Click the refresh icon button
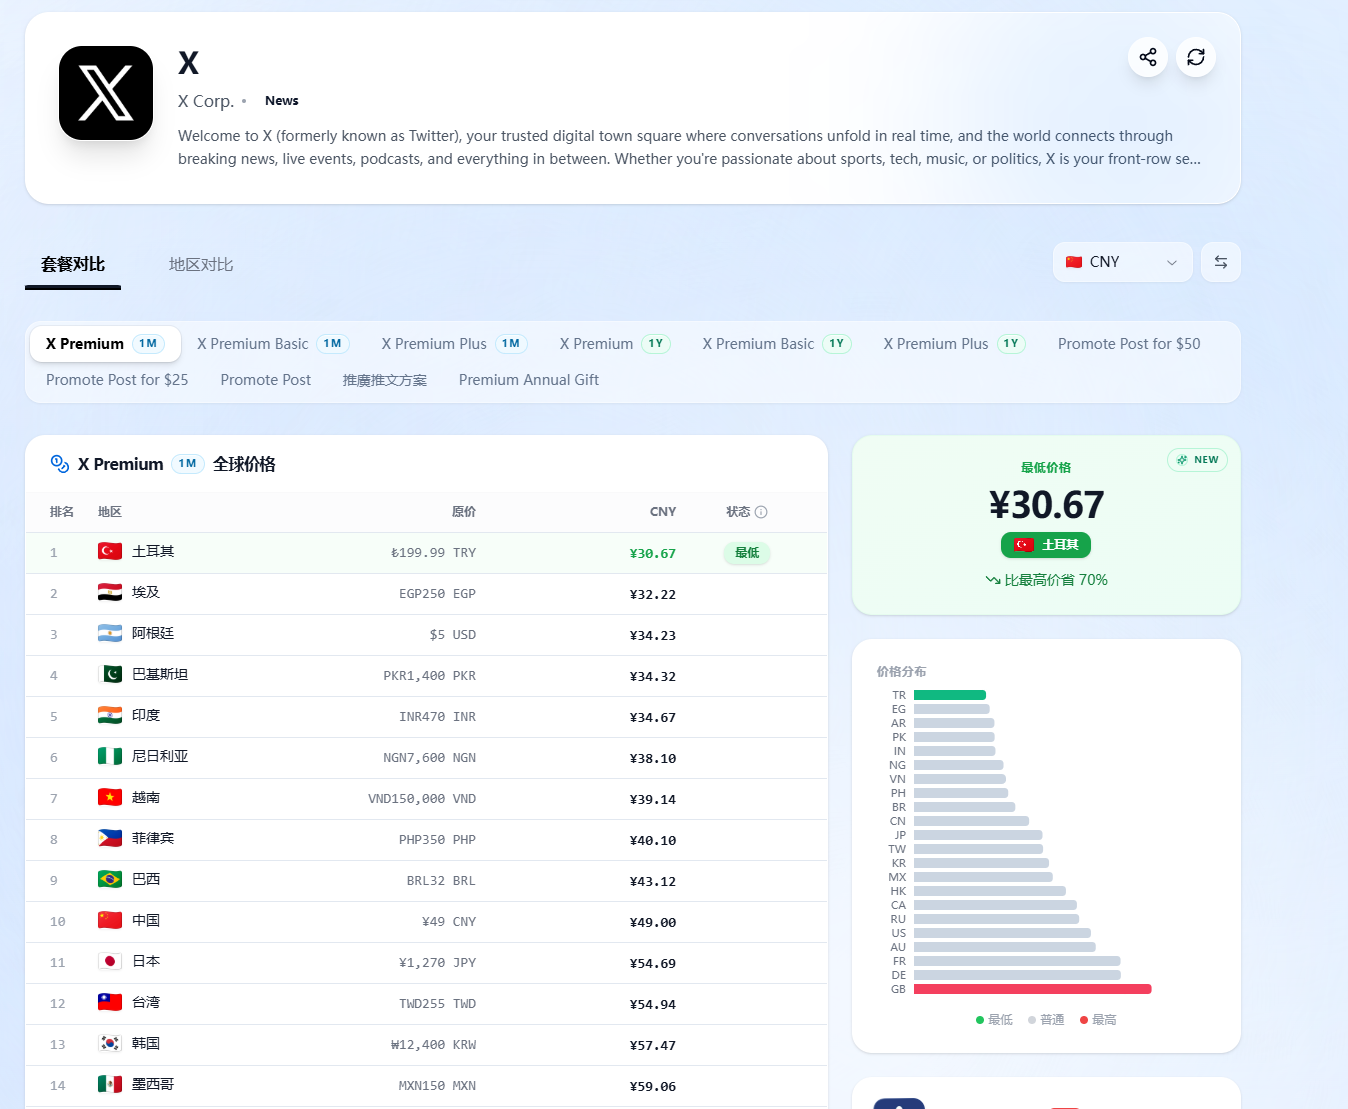1348x1109 pixels. click(1195, 57)
